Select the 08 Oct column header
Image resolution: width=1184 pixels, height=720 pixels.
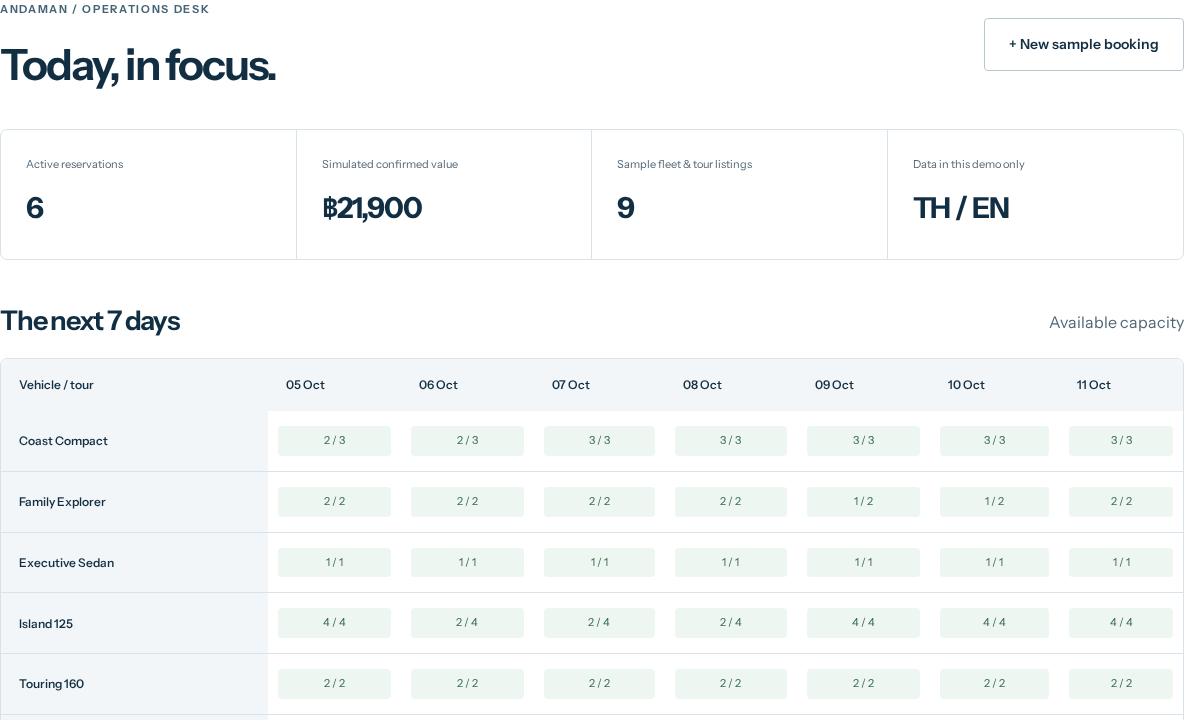pyautogui.click(x=701, y=385)
